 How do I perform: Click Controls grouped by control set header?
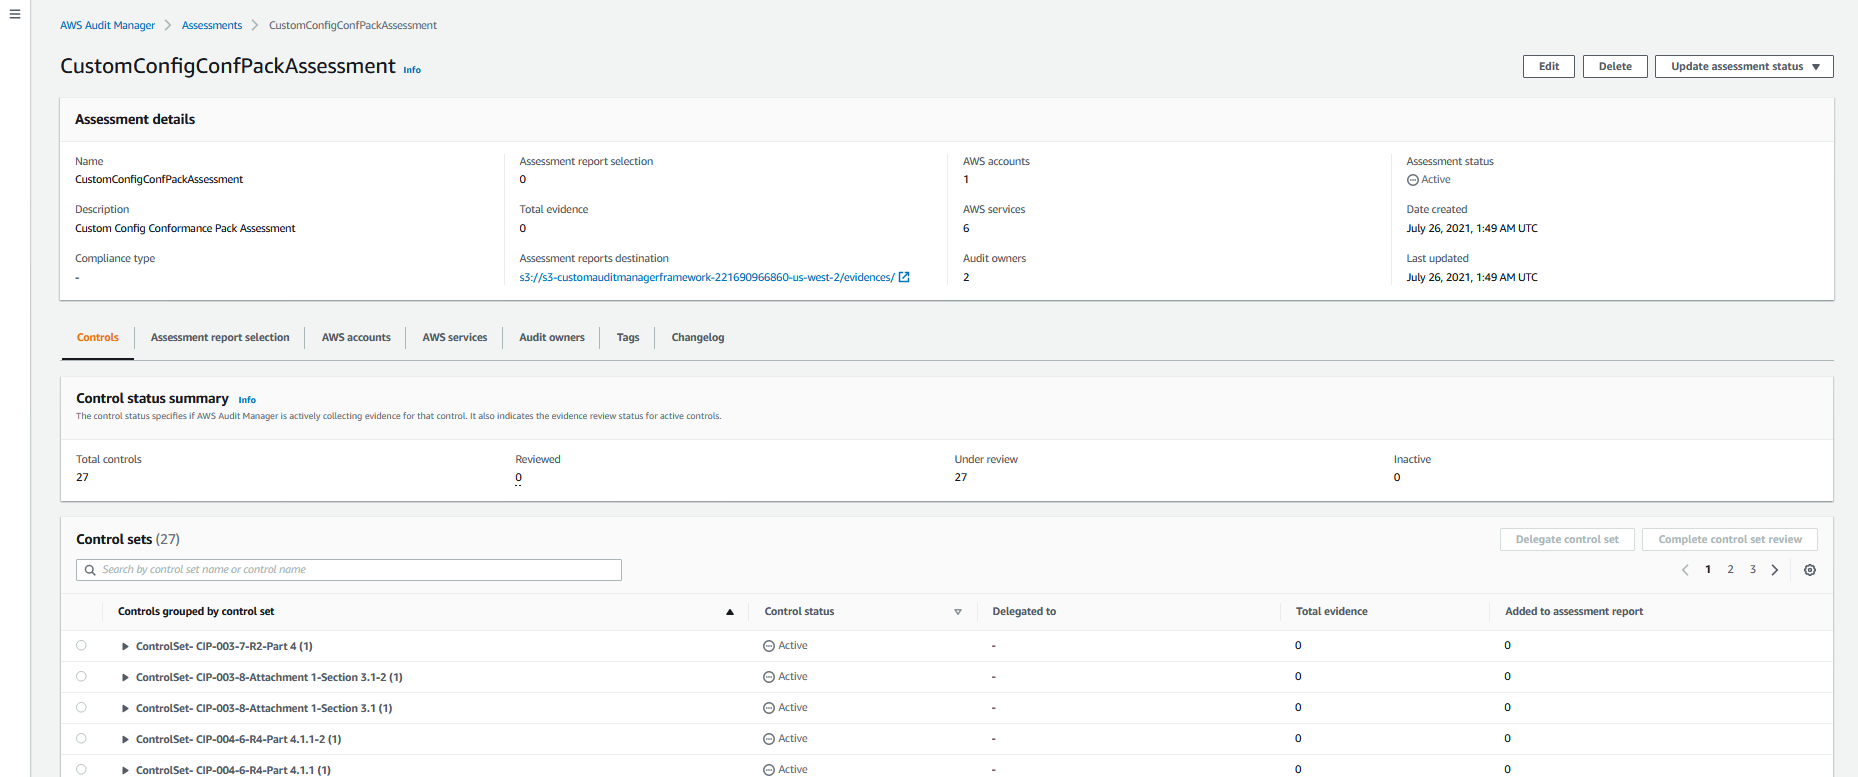(x=196, y=612)
